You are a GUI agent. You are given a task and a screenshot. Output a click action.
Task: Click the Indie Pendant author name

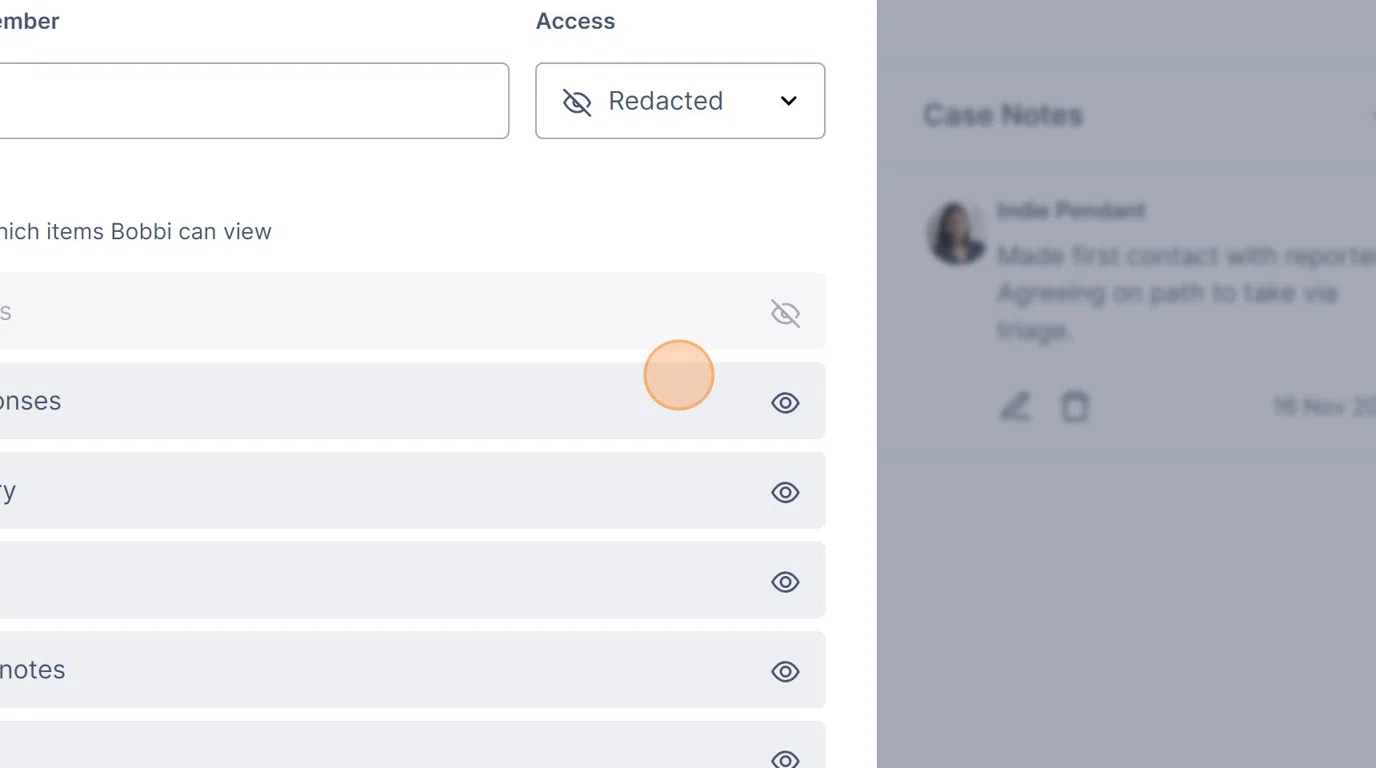click(1071, 211)
